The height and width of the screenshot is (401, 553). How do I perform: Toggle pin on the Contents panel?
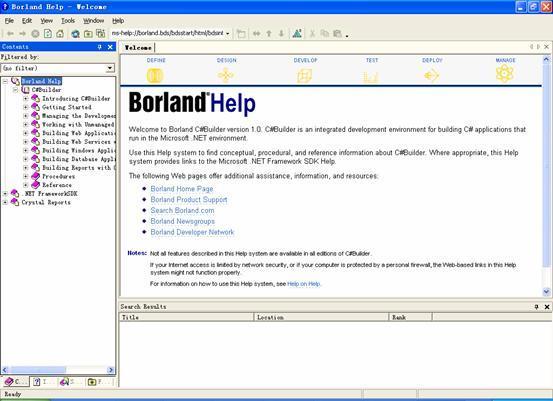(x=100, y=47)
